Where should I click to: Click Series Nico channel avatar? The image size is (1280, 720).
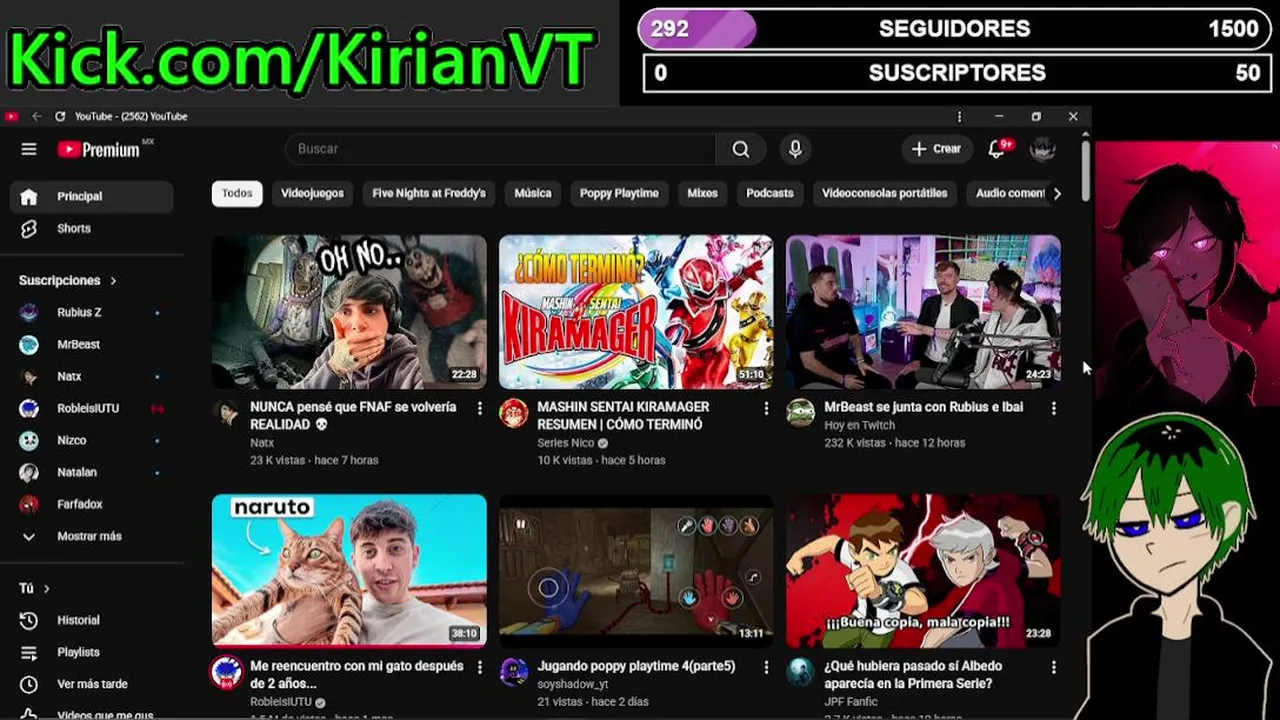pyautogui.click(x=513, y=413)
